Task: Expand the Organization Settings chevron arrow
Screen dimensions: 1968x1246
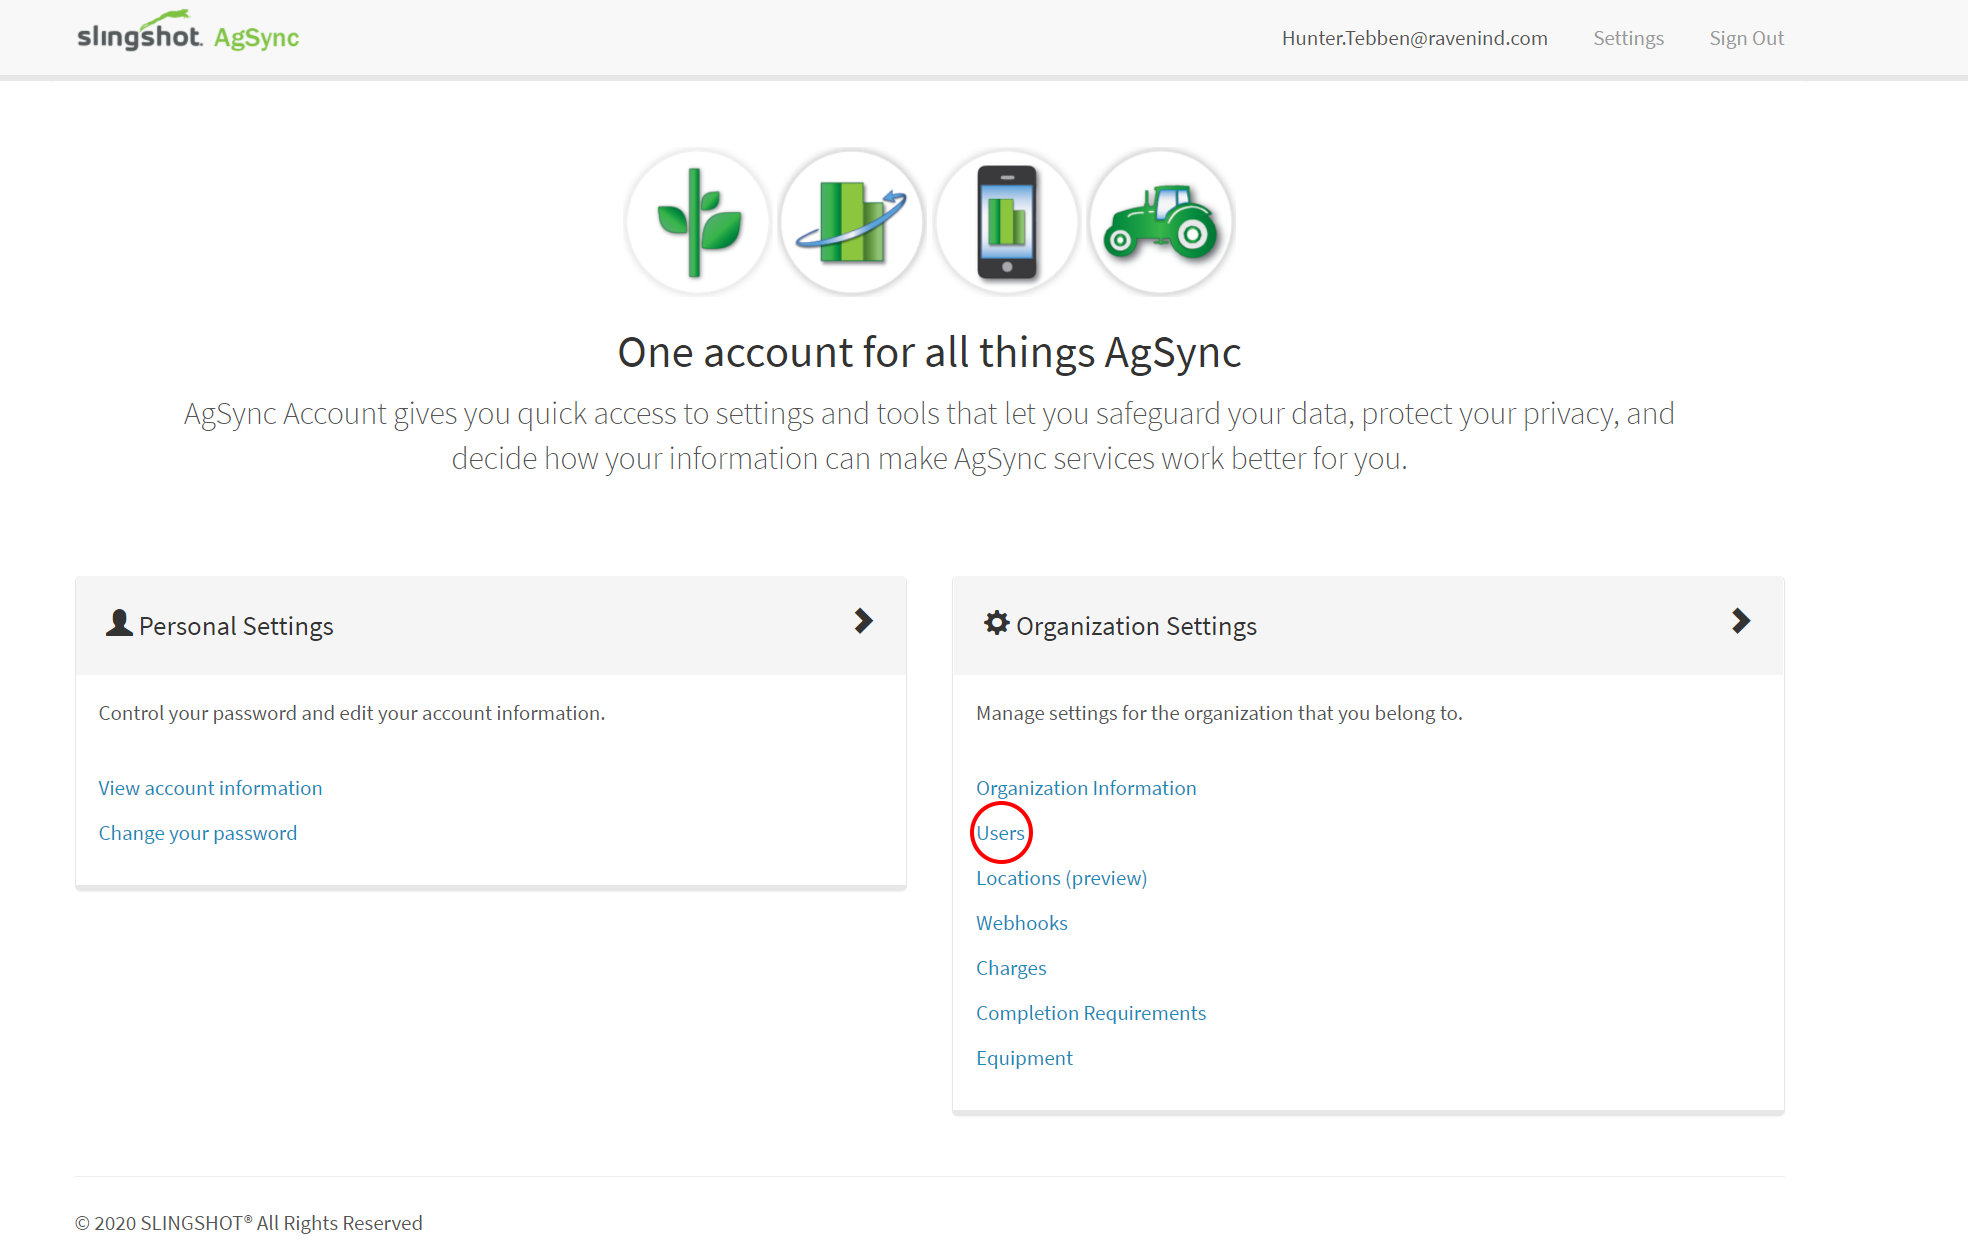Action: pos(1741,621)
